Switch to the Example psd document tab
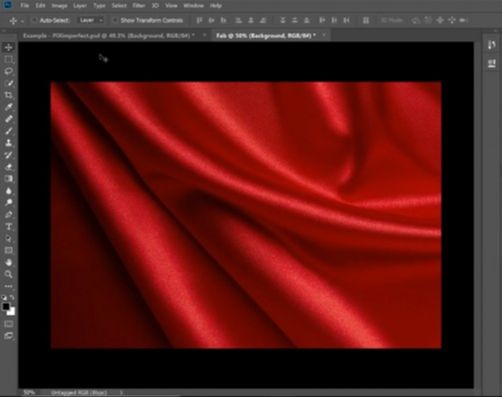 (109, 35)
